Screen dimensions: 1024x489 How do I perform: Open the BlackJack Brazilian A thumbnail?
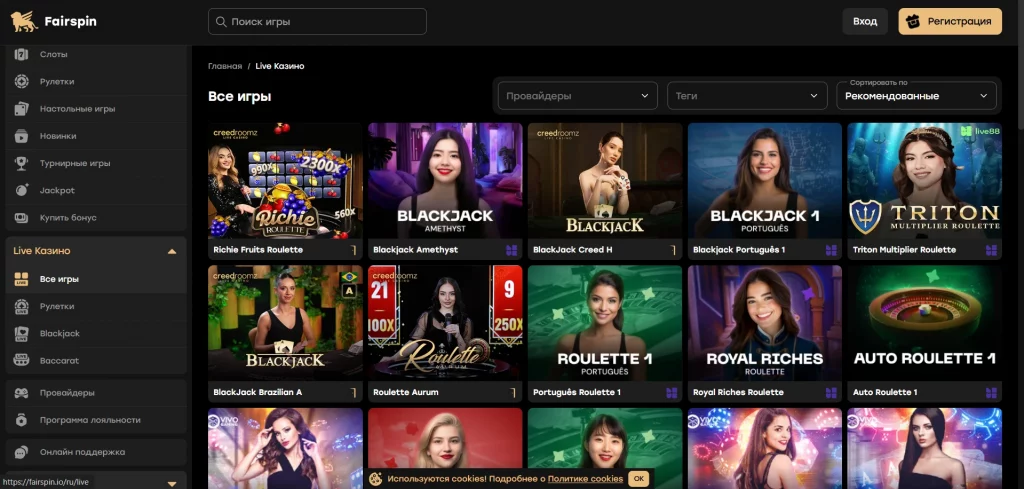pyautogui.click(x=285, y=323)
